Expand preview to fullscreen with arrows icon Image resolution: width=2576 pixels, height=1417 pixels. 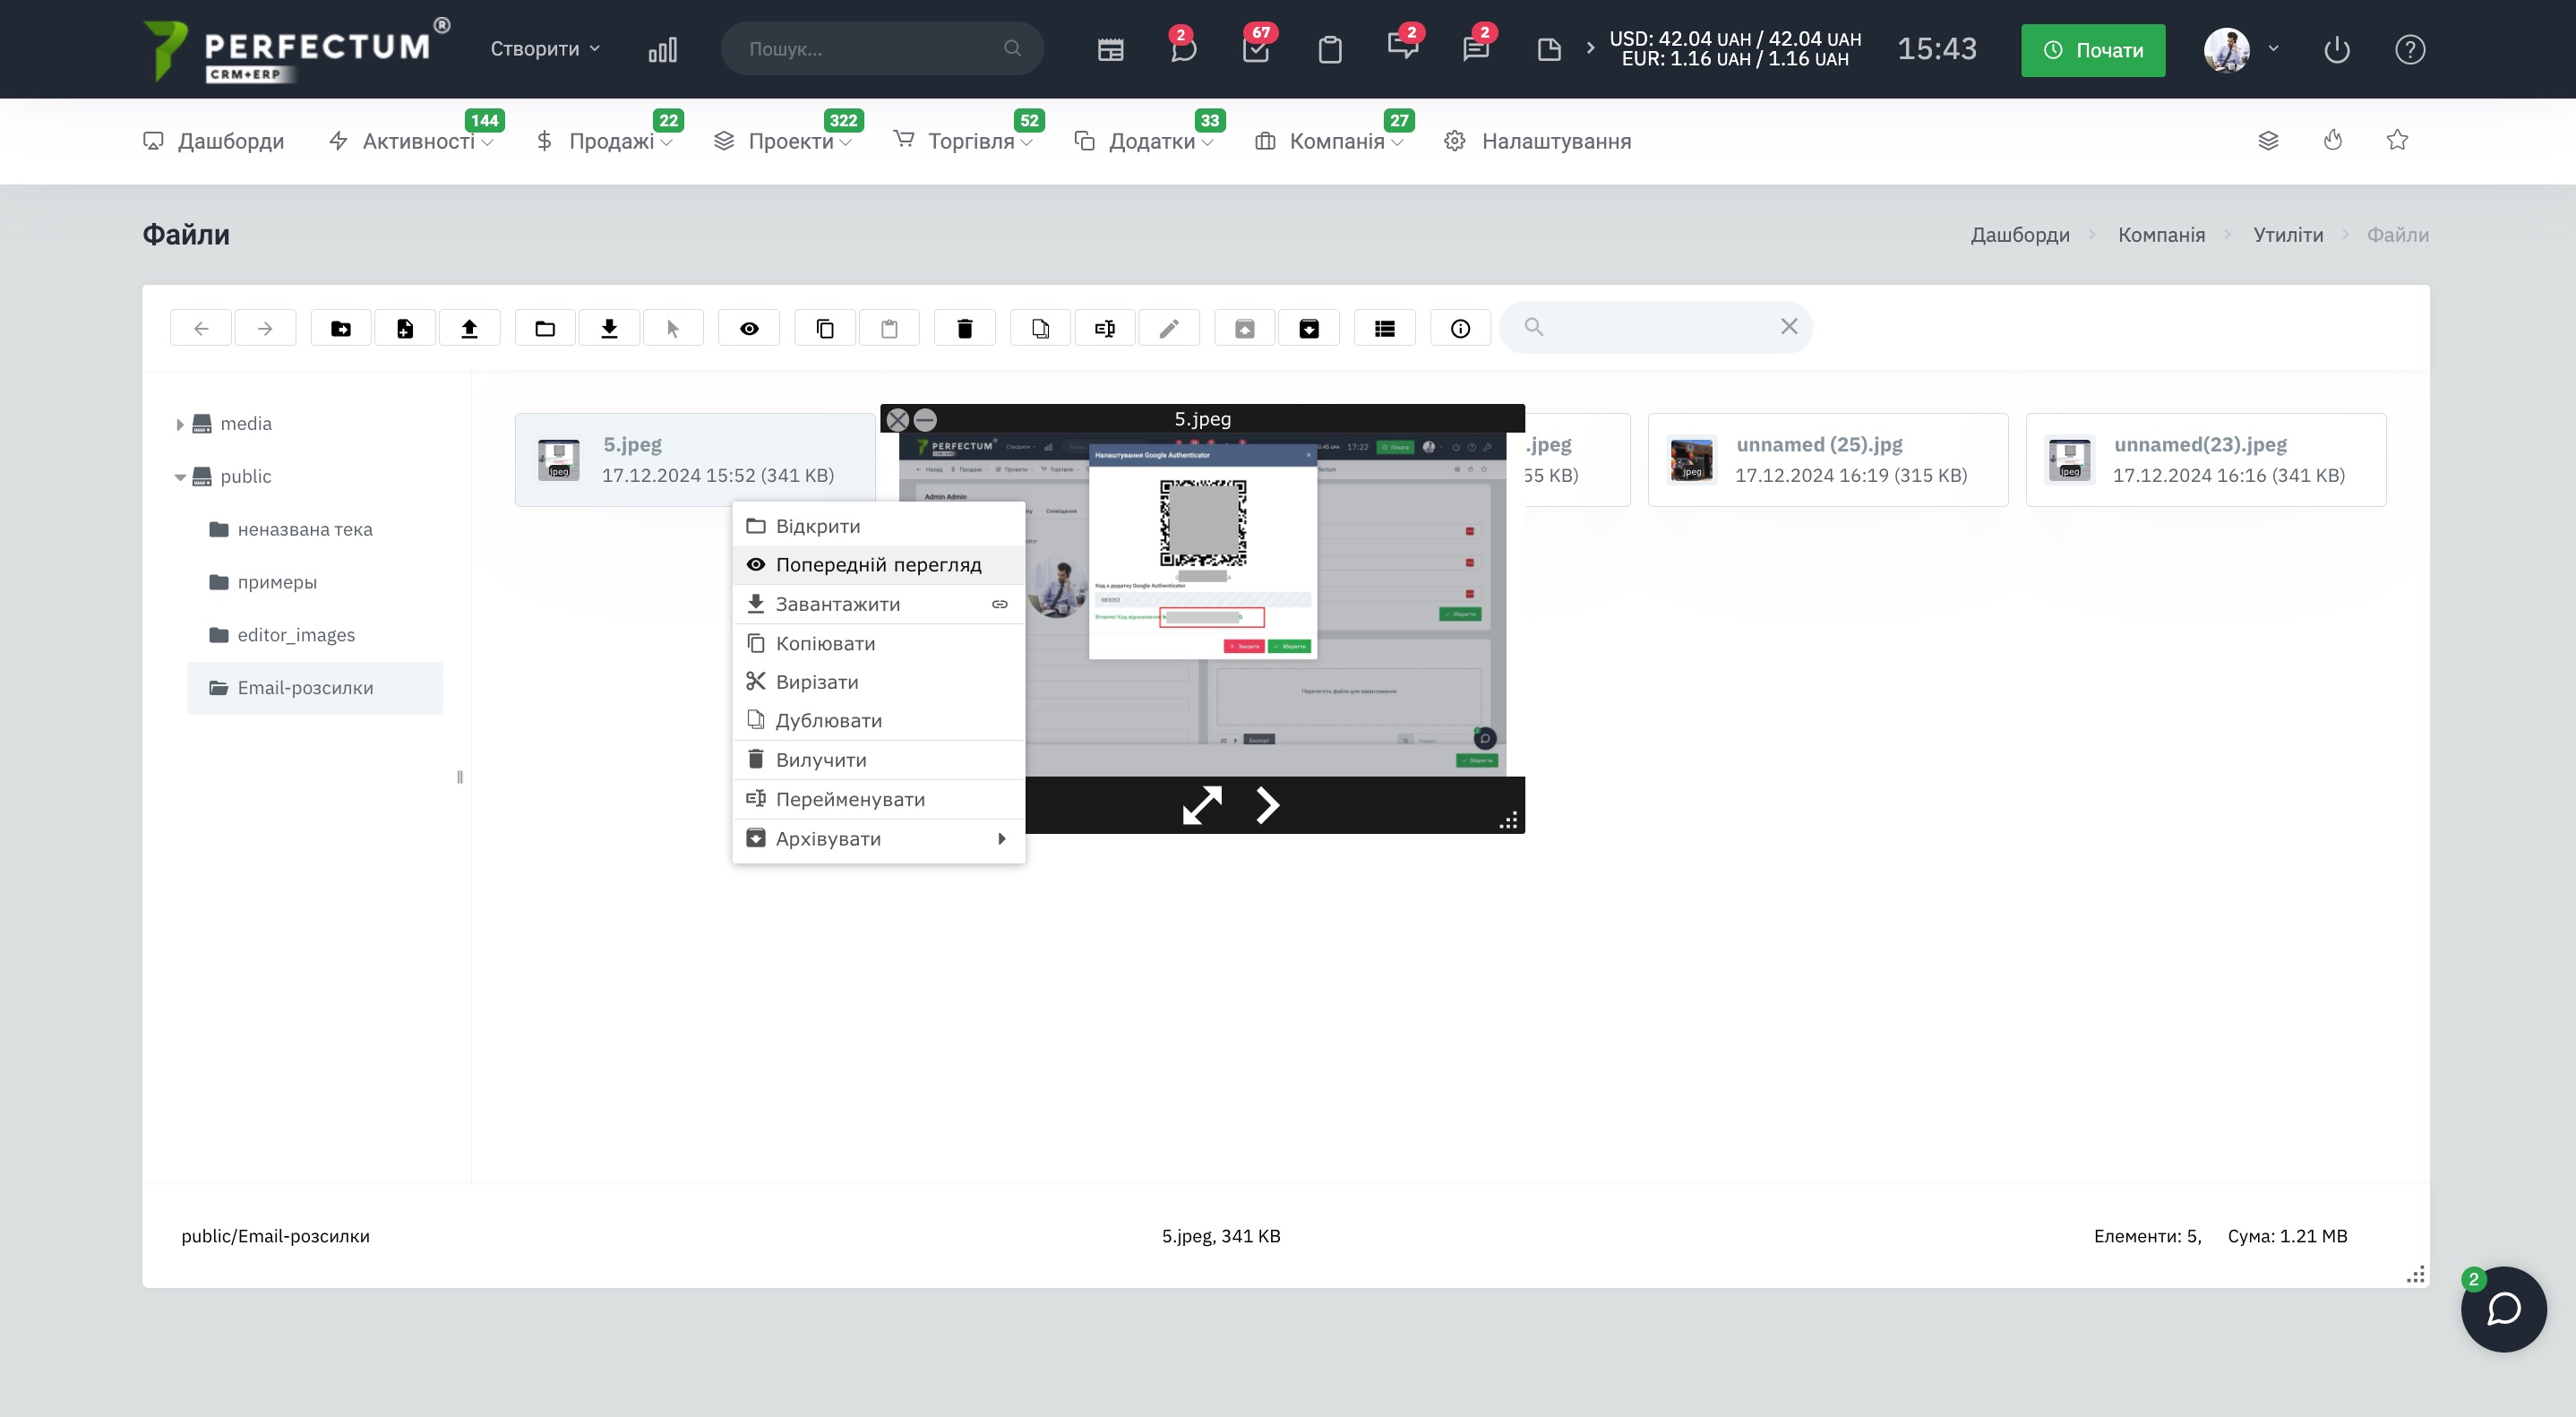1202,805
